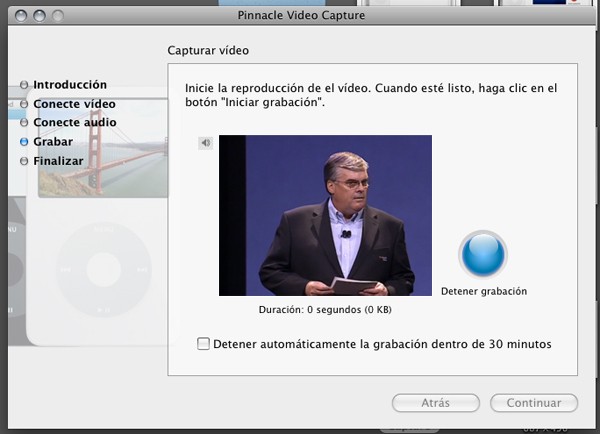Mute audio with the speaker icon
The height and width of the screenshot is (434, 600).
point(205,143)
